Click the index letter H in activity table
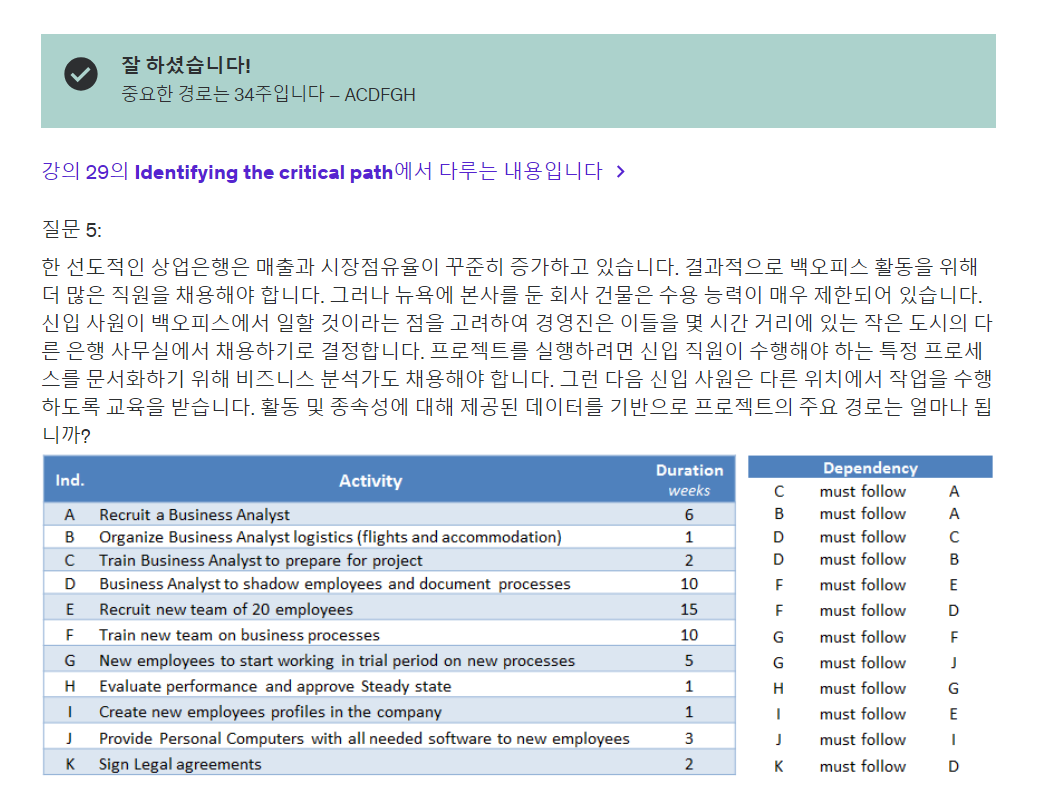 pos(70,686)
